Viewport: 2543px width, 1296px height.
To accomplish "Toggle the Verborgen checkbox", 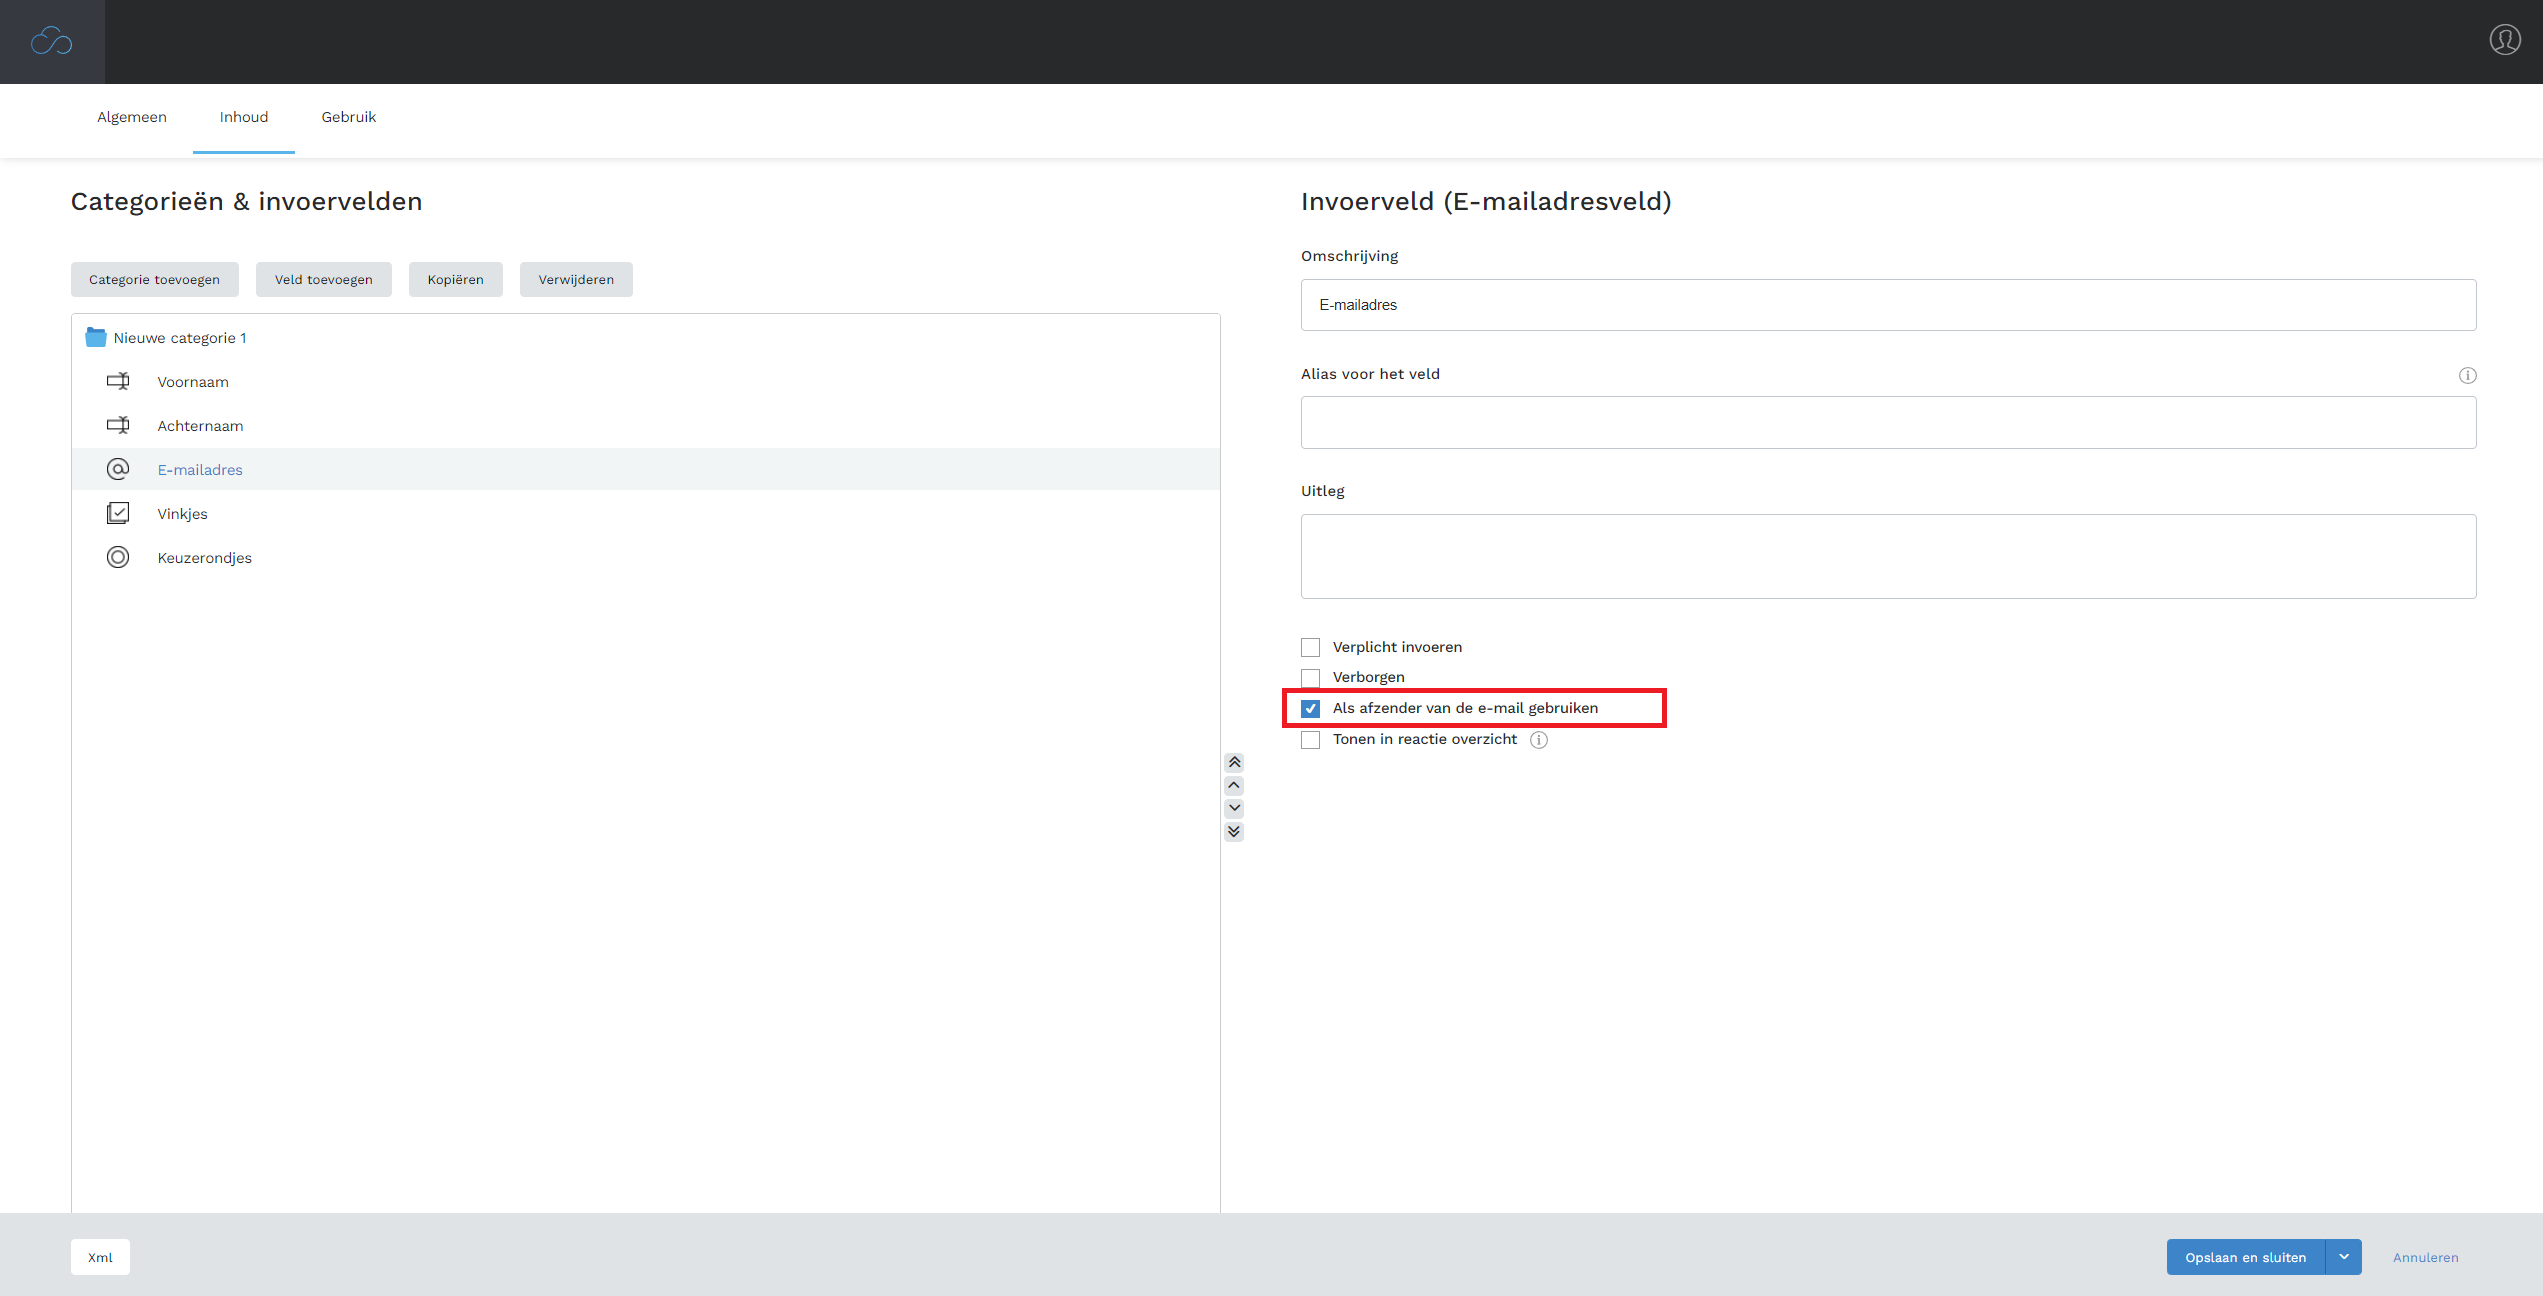I will click(x=1310, y=677).
